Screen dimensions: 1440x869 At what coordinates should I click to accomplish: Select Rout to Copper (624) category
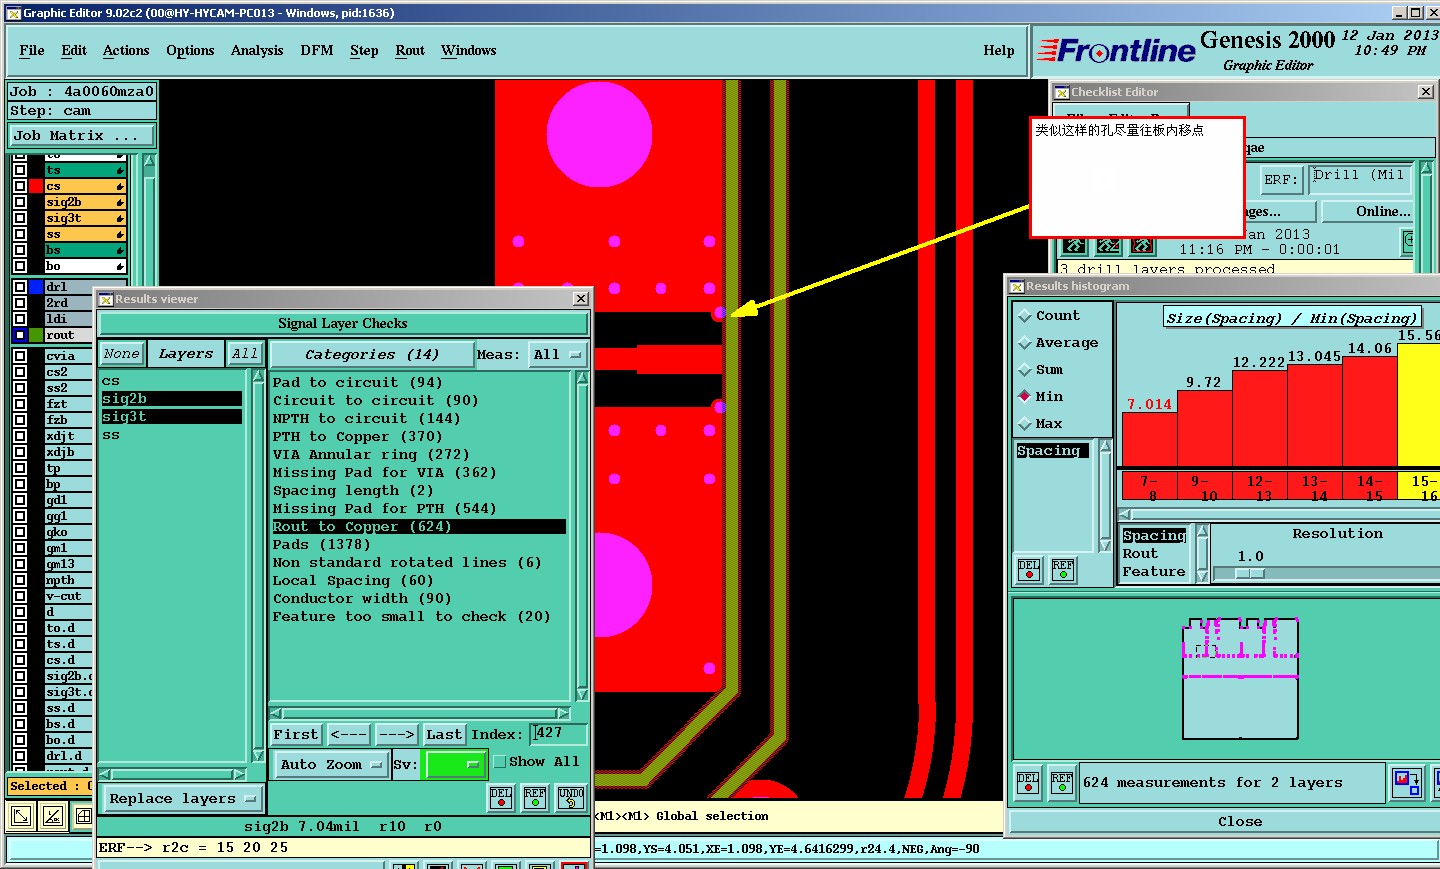point(418,527)
